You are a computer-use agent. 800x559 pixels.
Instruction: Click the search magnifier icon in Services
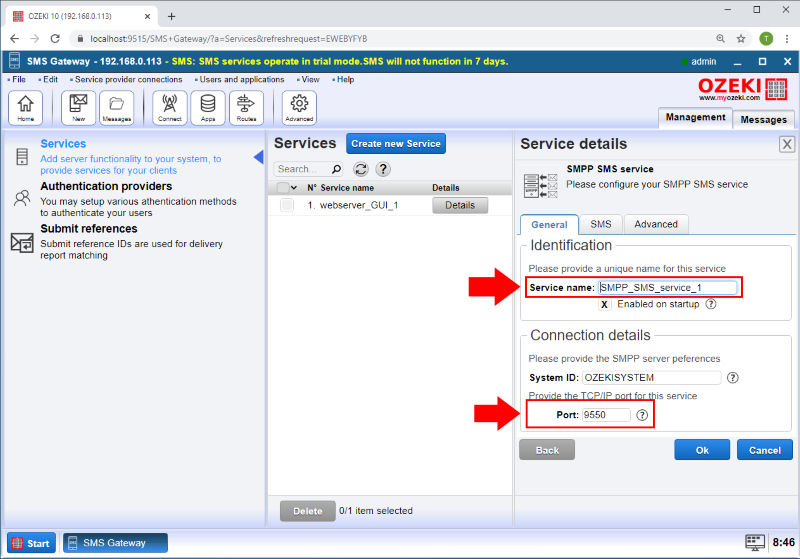click(x=336, y=169)
